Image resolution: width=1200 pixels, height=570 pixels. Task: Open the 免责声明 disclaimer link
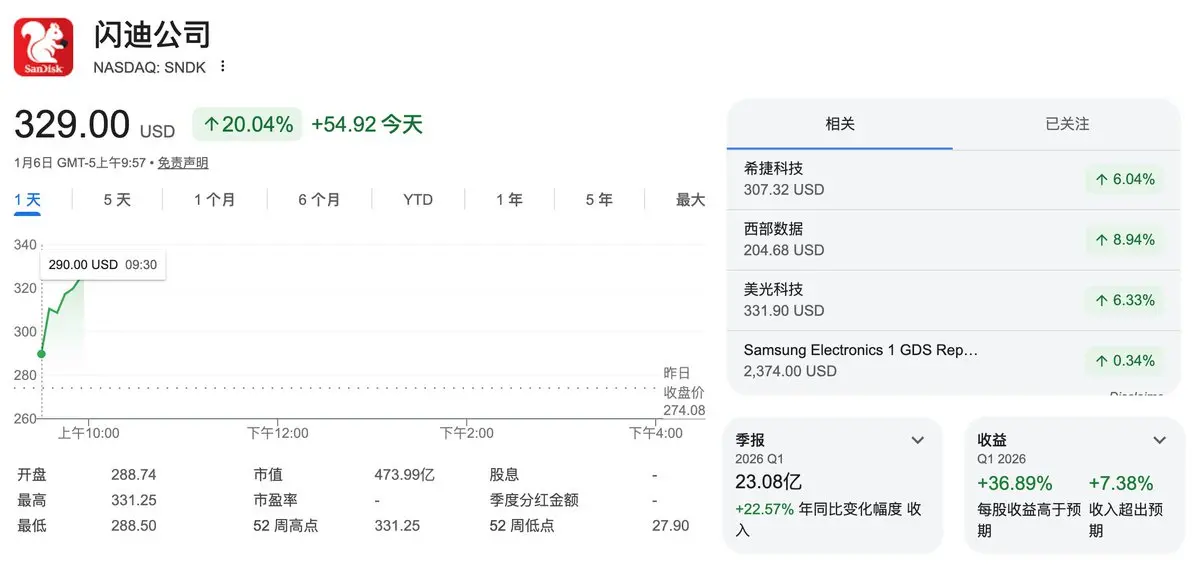click(x=183, y=163)
